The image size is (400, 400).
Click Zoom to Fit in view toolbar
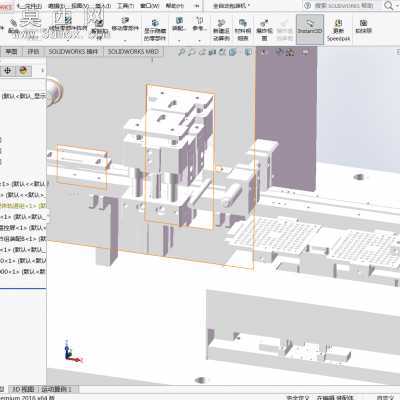click(x=181, y=52)
